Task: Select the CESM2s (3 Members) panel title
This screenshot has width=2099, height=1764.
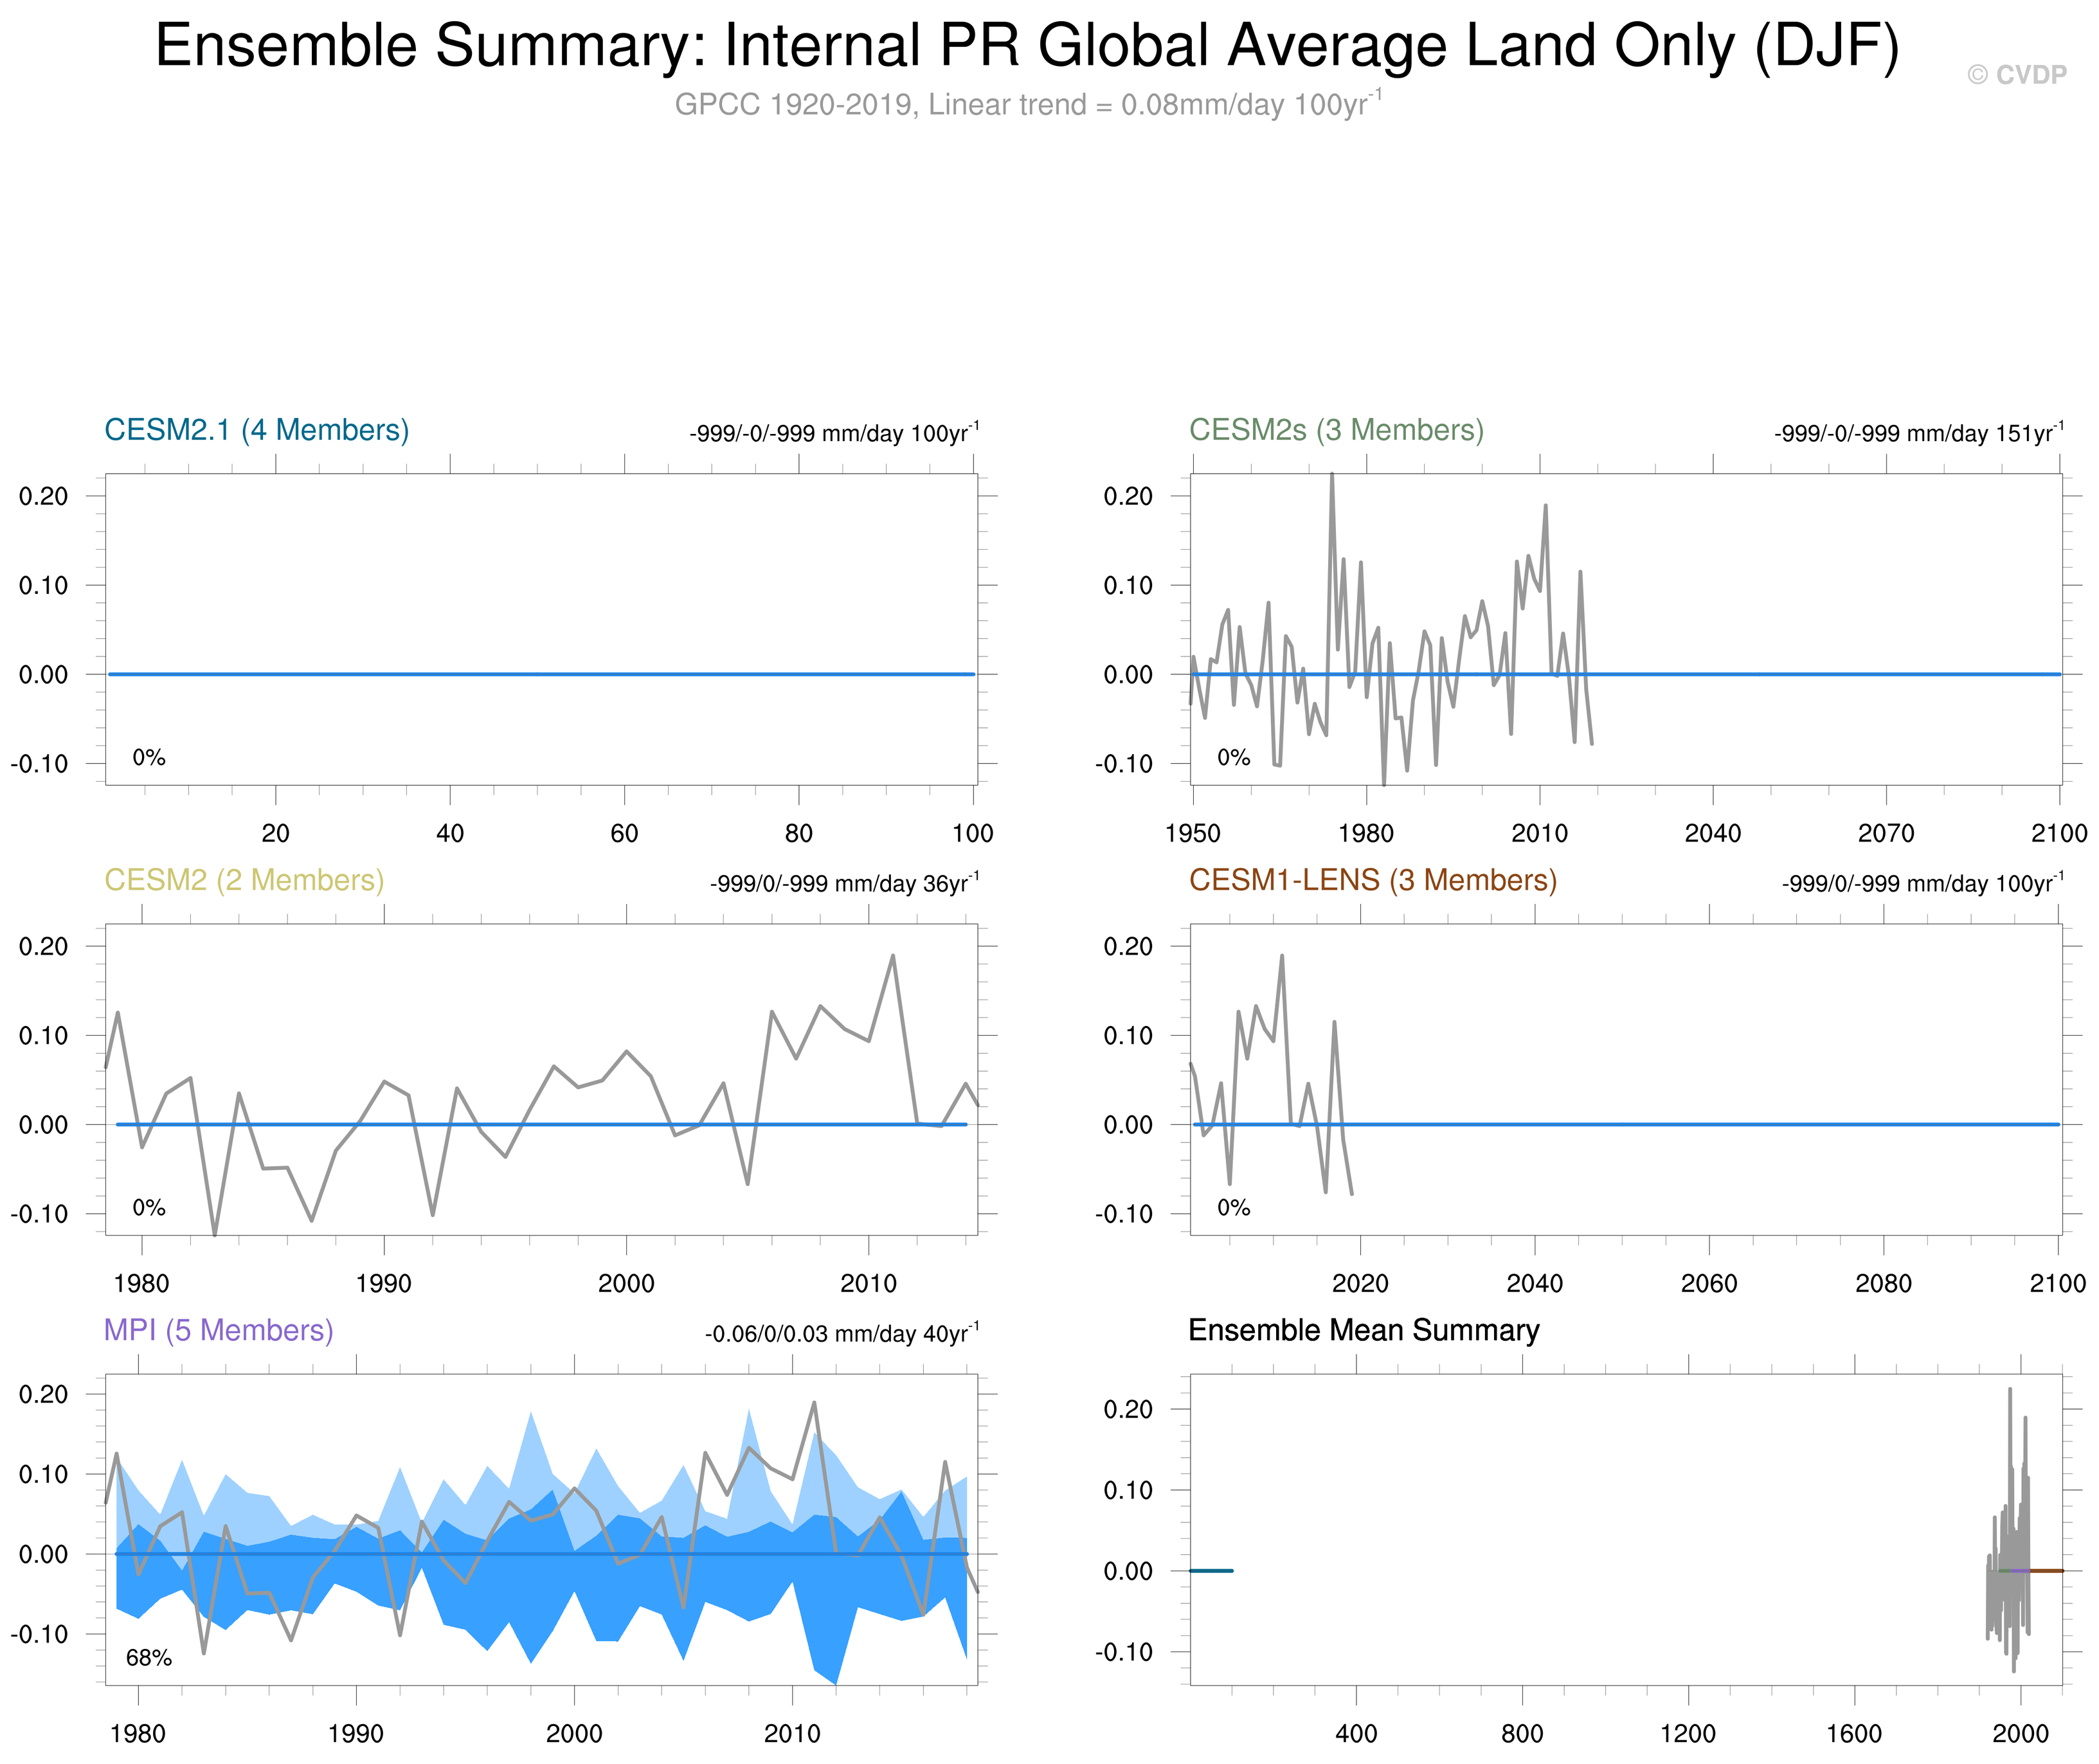Action: [1336, 430]
